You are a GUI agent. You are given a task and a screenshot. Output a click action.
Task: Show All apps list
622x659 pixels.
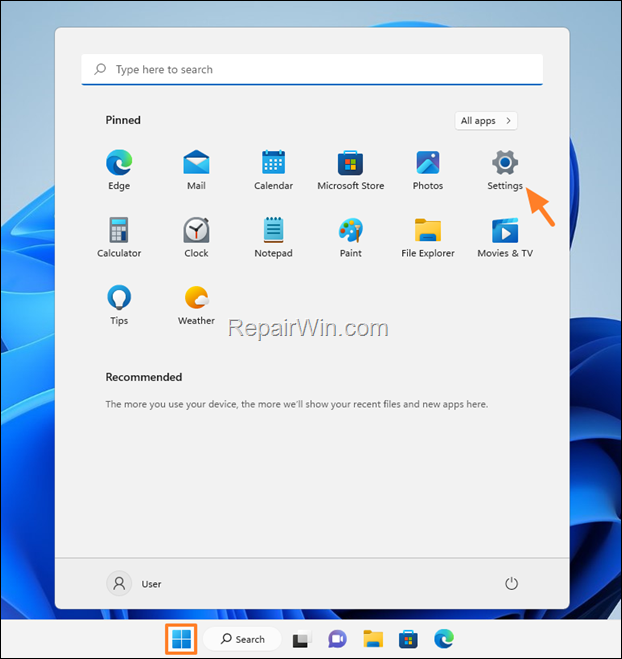[x=486, y=121]
